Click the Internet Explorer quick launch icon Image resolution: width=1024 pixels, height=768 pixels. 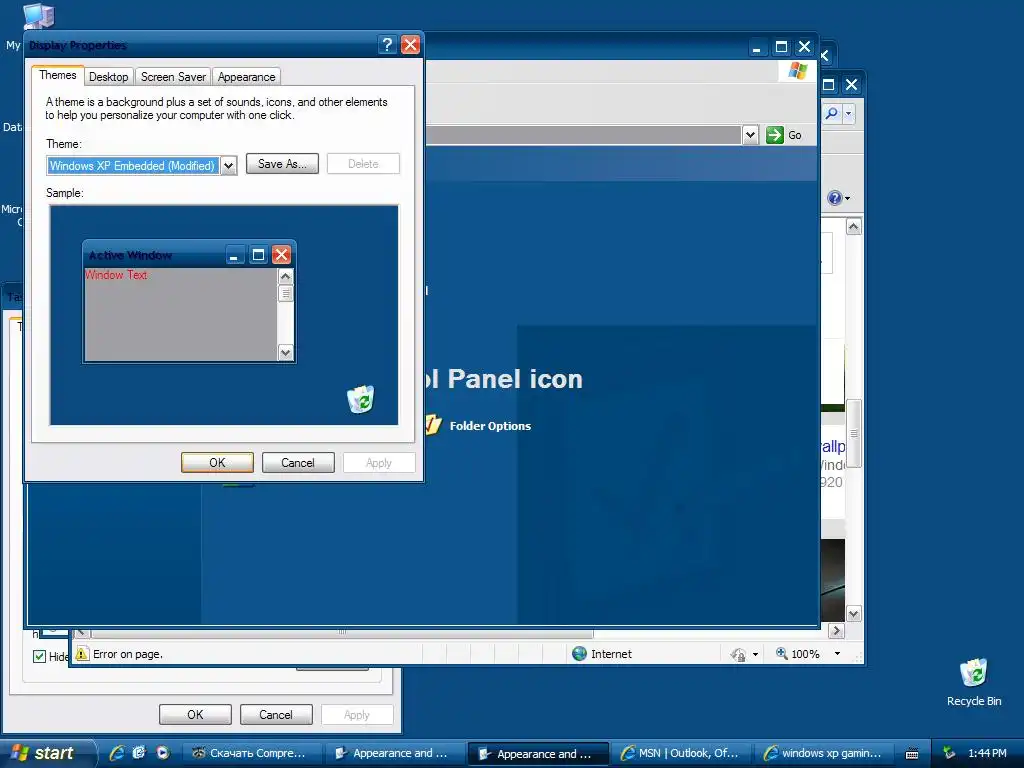coord(117,753)
